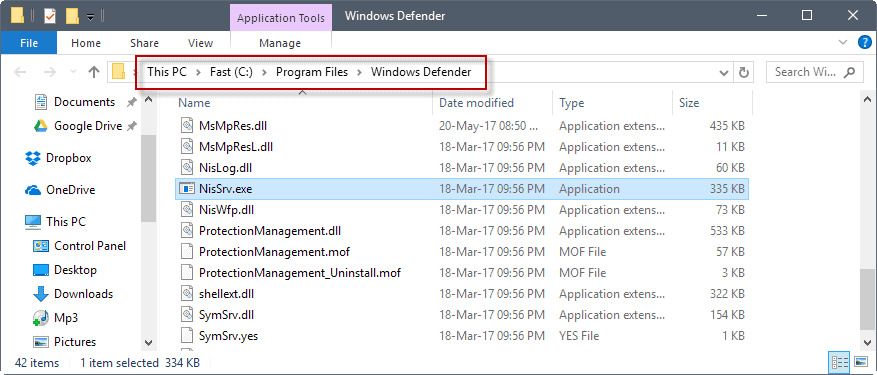
Task: Click the navigation pane scroll up arrow
Action: click(148, 101)
